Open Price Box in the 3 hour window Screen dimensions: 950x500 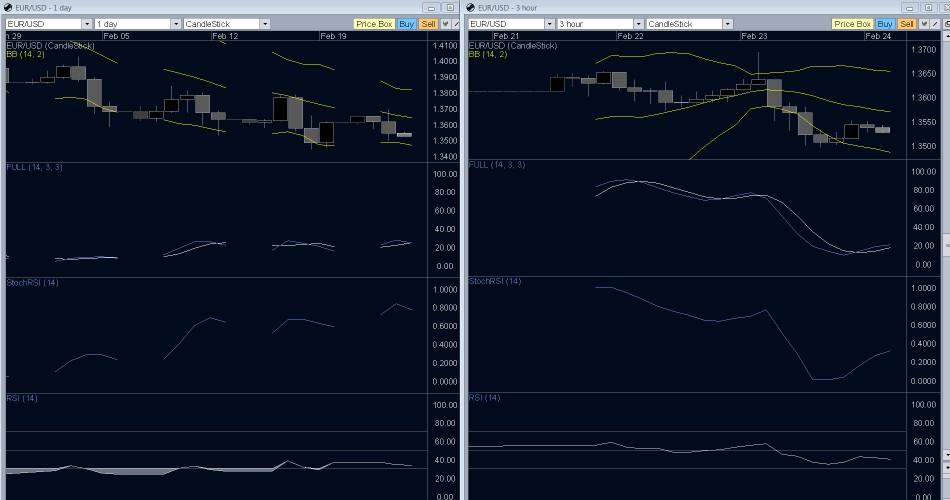(x=852, y=24)
